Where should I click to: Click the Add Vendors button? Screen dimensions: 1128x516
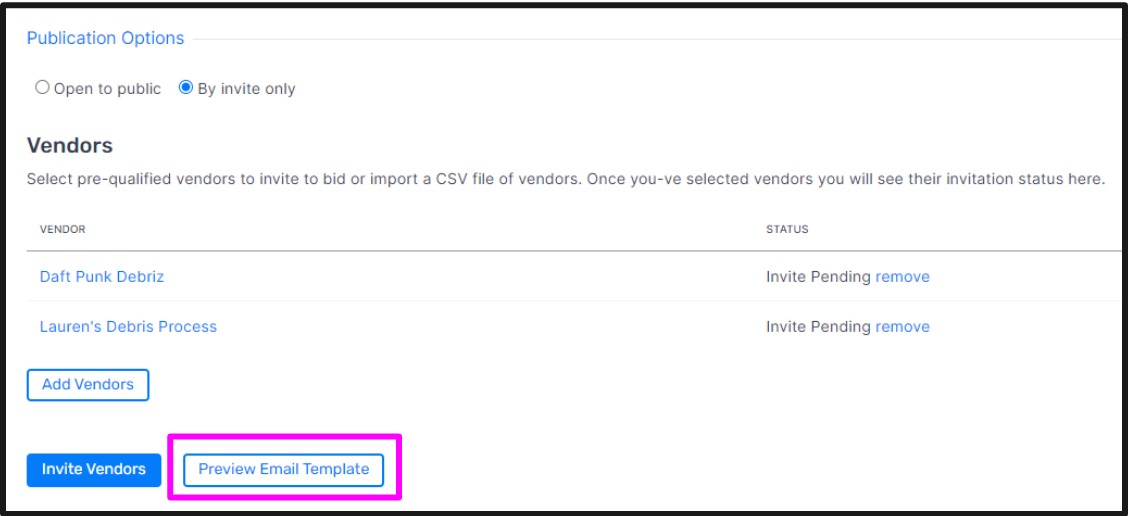coord(88,384)
